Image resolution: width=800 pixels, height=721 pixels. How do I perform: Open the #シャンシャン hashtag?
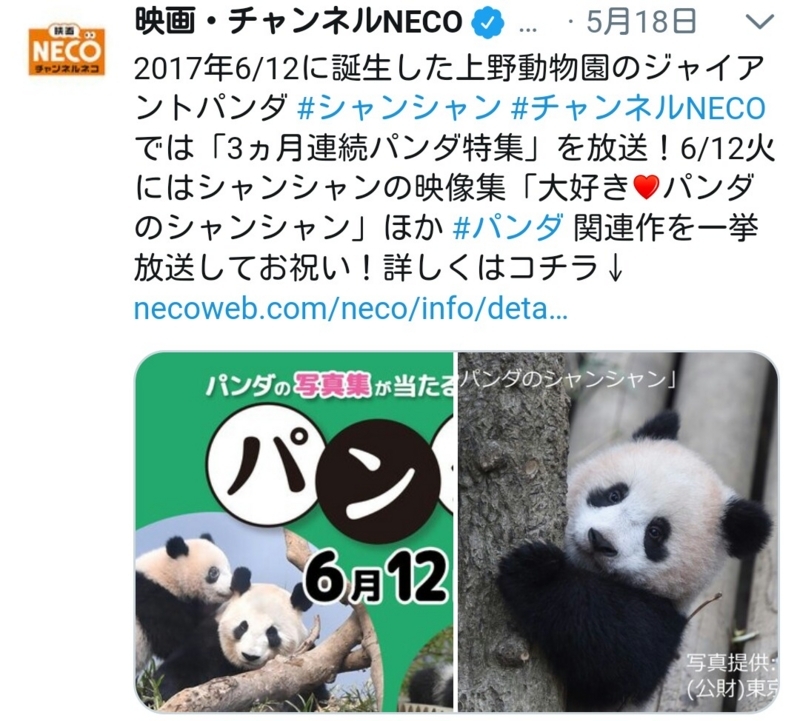click(399, 108)
